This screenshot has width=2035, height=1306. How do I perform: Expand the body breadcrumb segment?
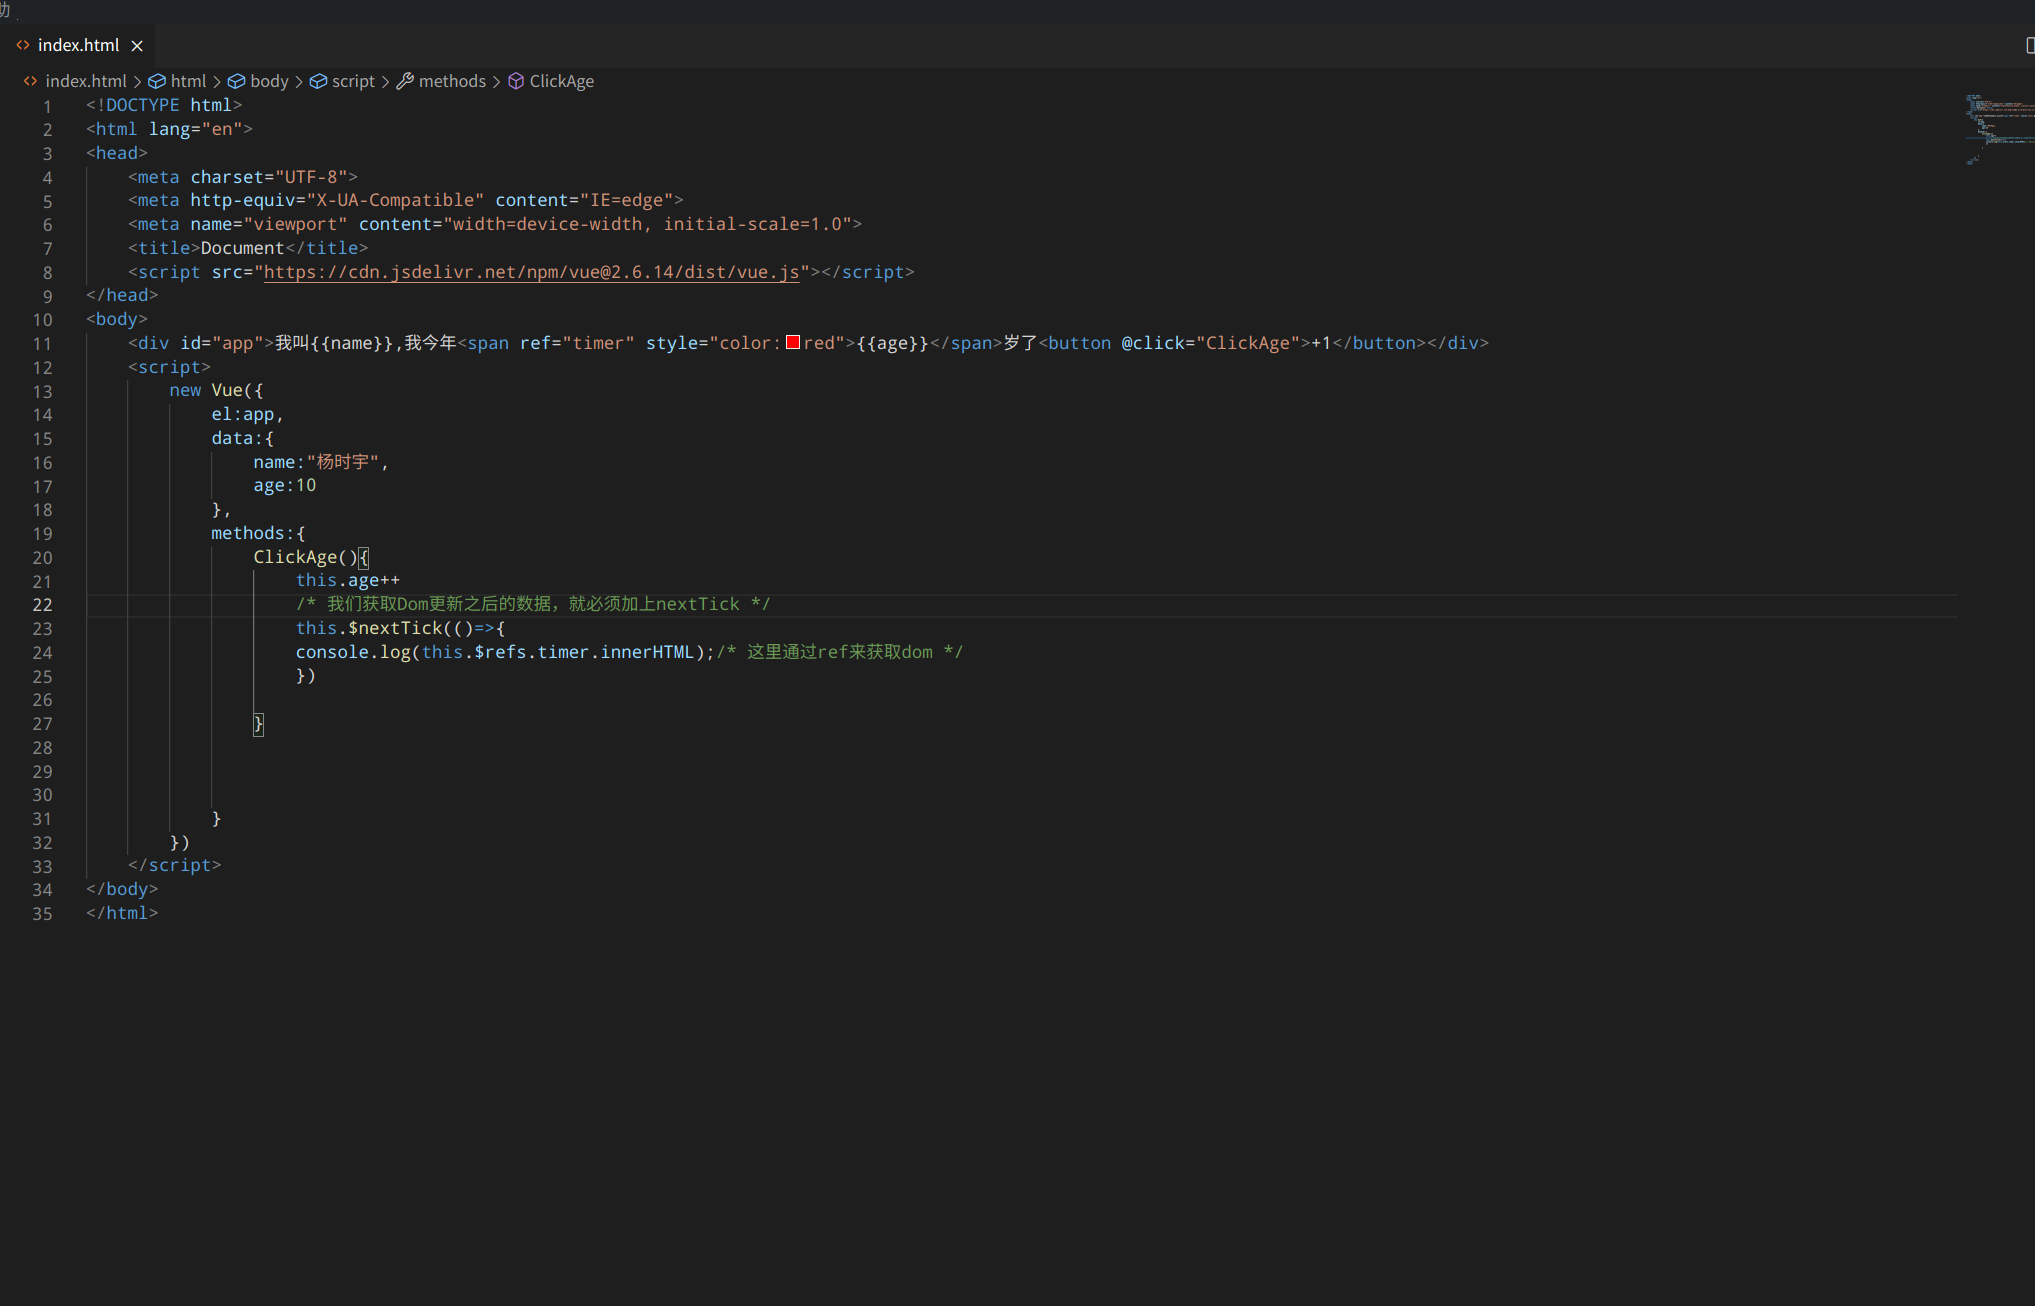269,81
